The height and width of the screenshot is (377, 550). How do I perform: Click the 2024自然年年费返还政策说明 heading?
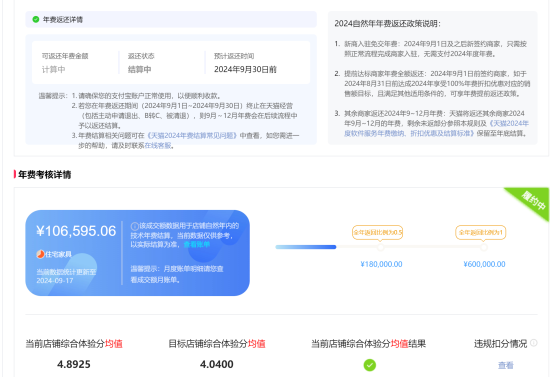click(387, 23)
